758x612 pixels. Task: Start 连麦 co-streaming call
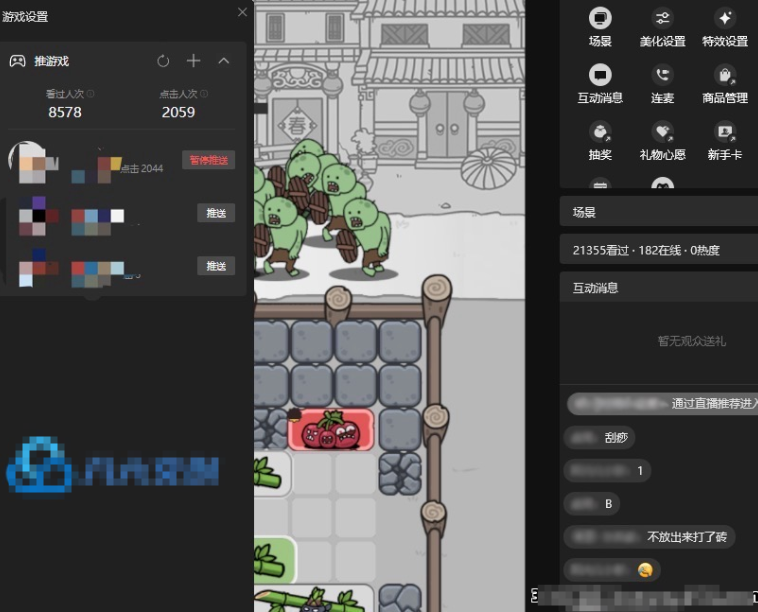662,76
